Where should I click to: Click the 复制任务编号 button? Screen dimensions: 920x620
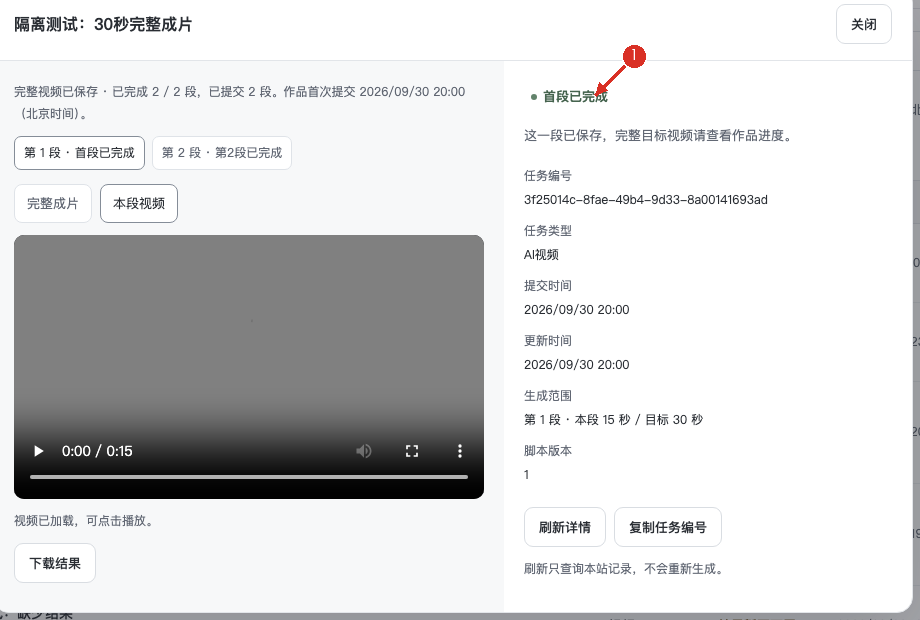coord(668,527)
